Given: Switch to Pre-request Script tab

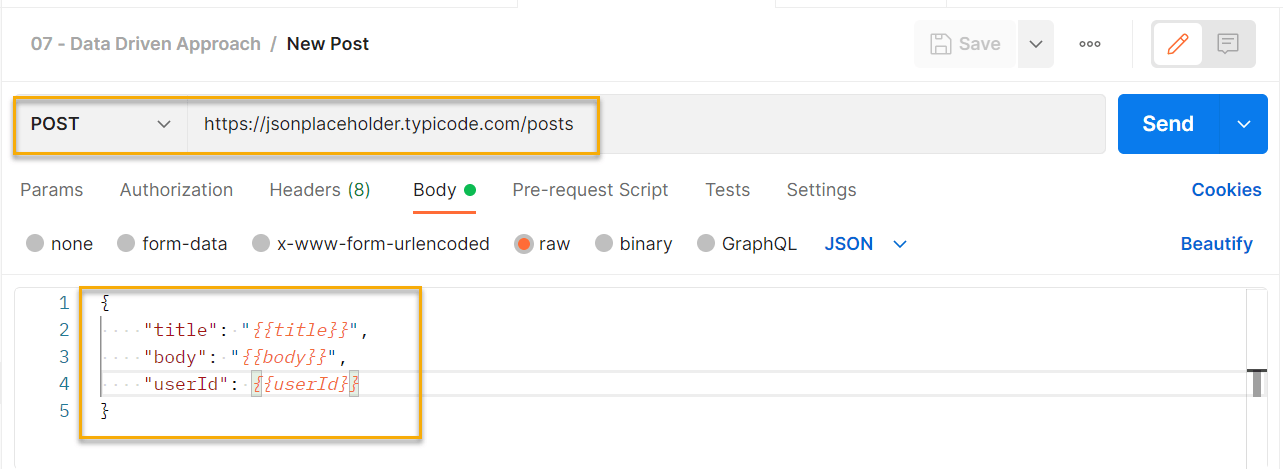Looking at the screenshot, I should [590, 190].
